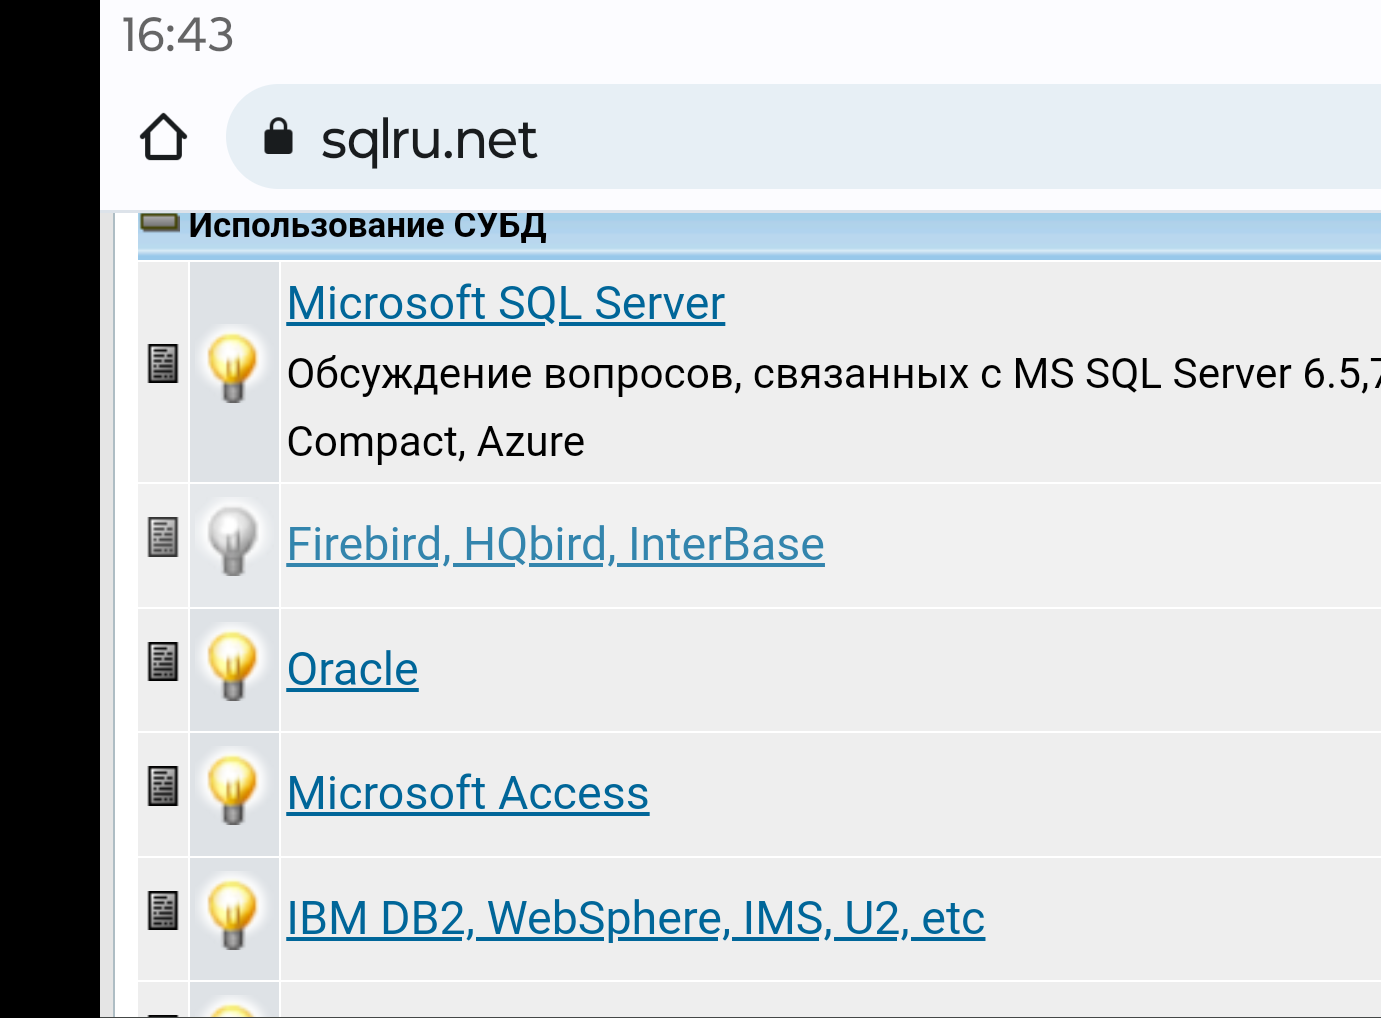The image size is (1381, 1018).
Task: Click document icon in Firebird row
Action: click(163, 537)
